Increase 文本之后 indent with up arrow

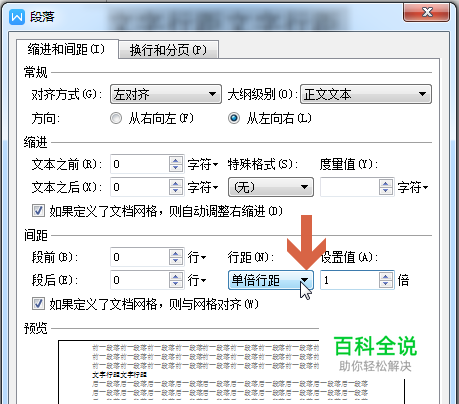pyautogui.click(x=176, y=183)
